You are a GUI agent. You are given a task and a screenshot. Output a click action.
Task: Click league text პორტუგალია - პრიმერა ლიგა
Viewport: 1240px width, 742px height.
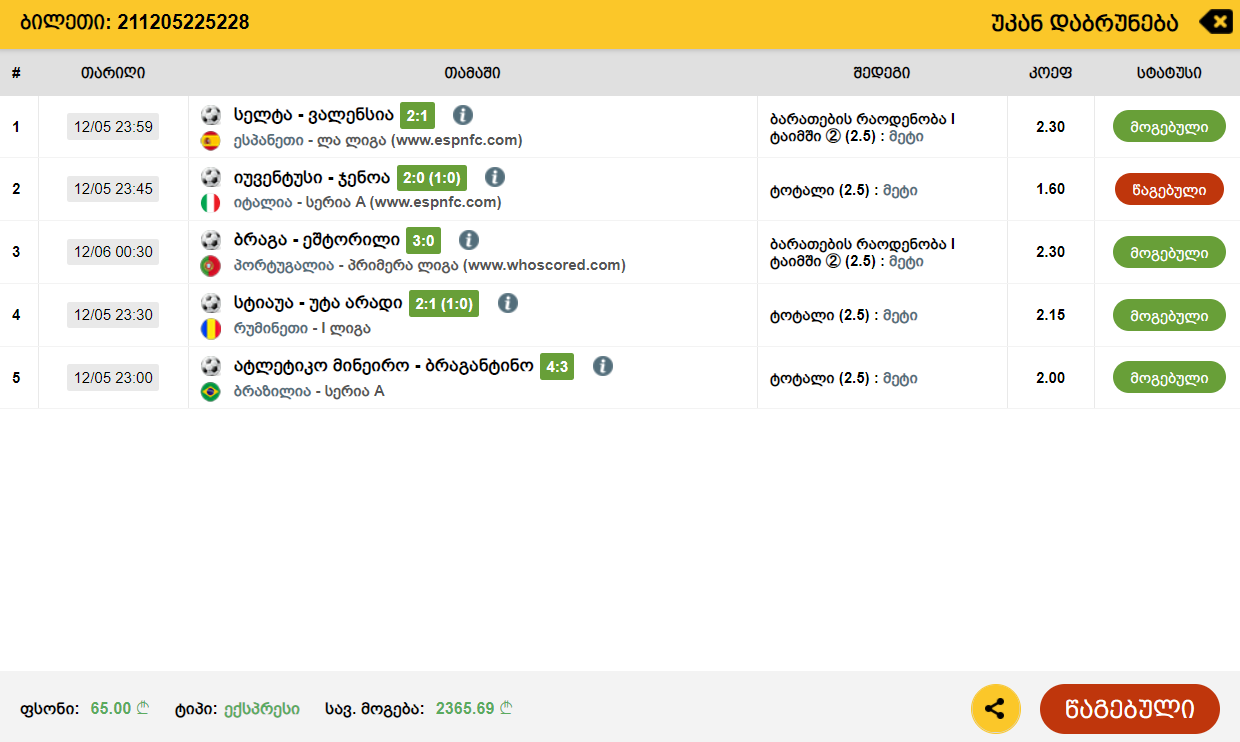click(346, 265)
